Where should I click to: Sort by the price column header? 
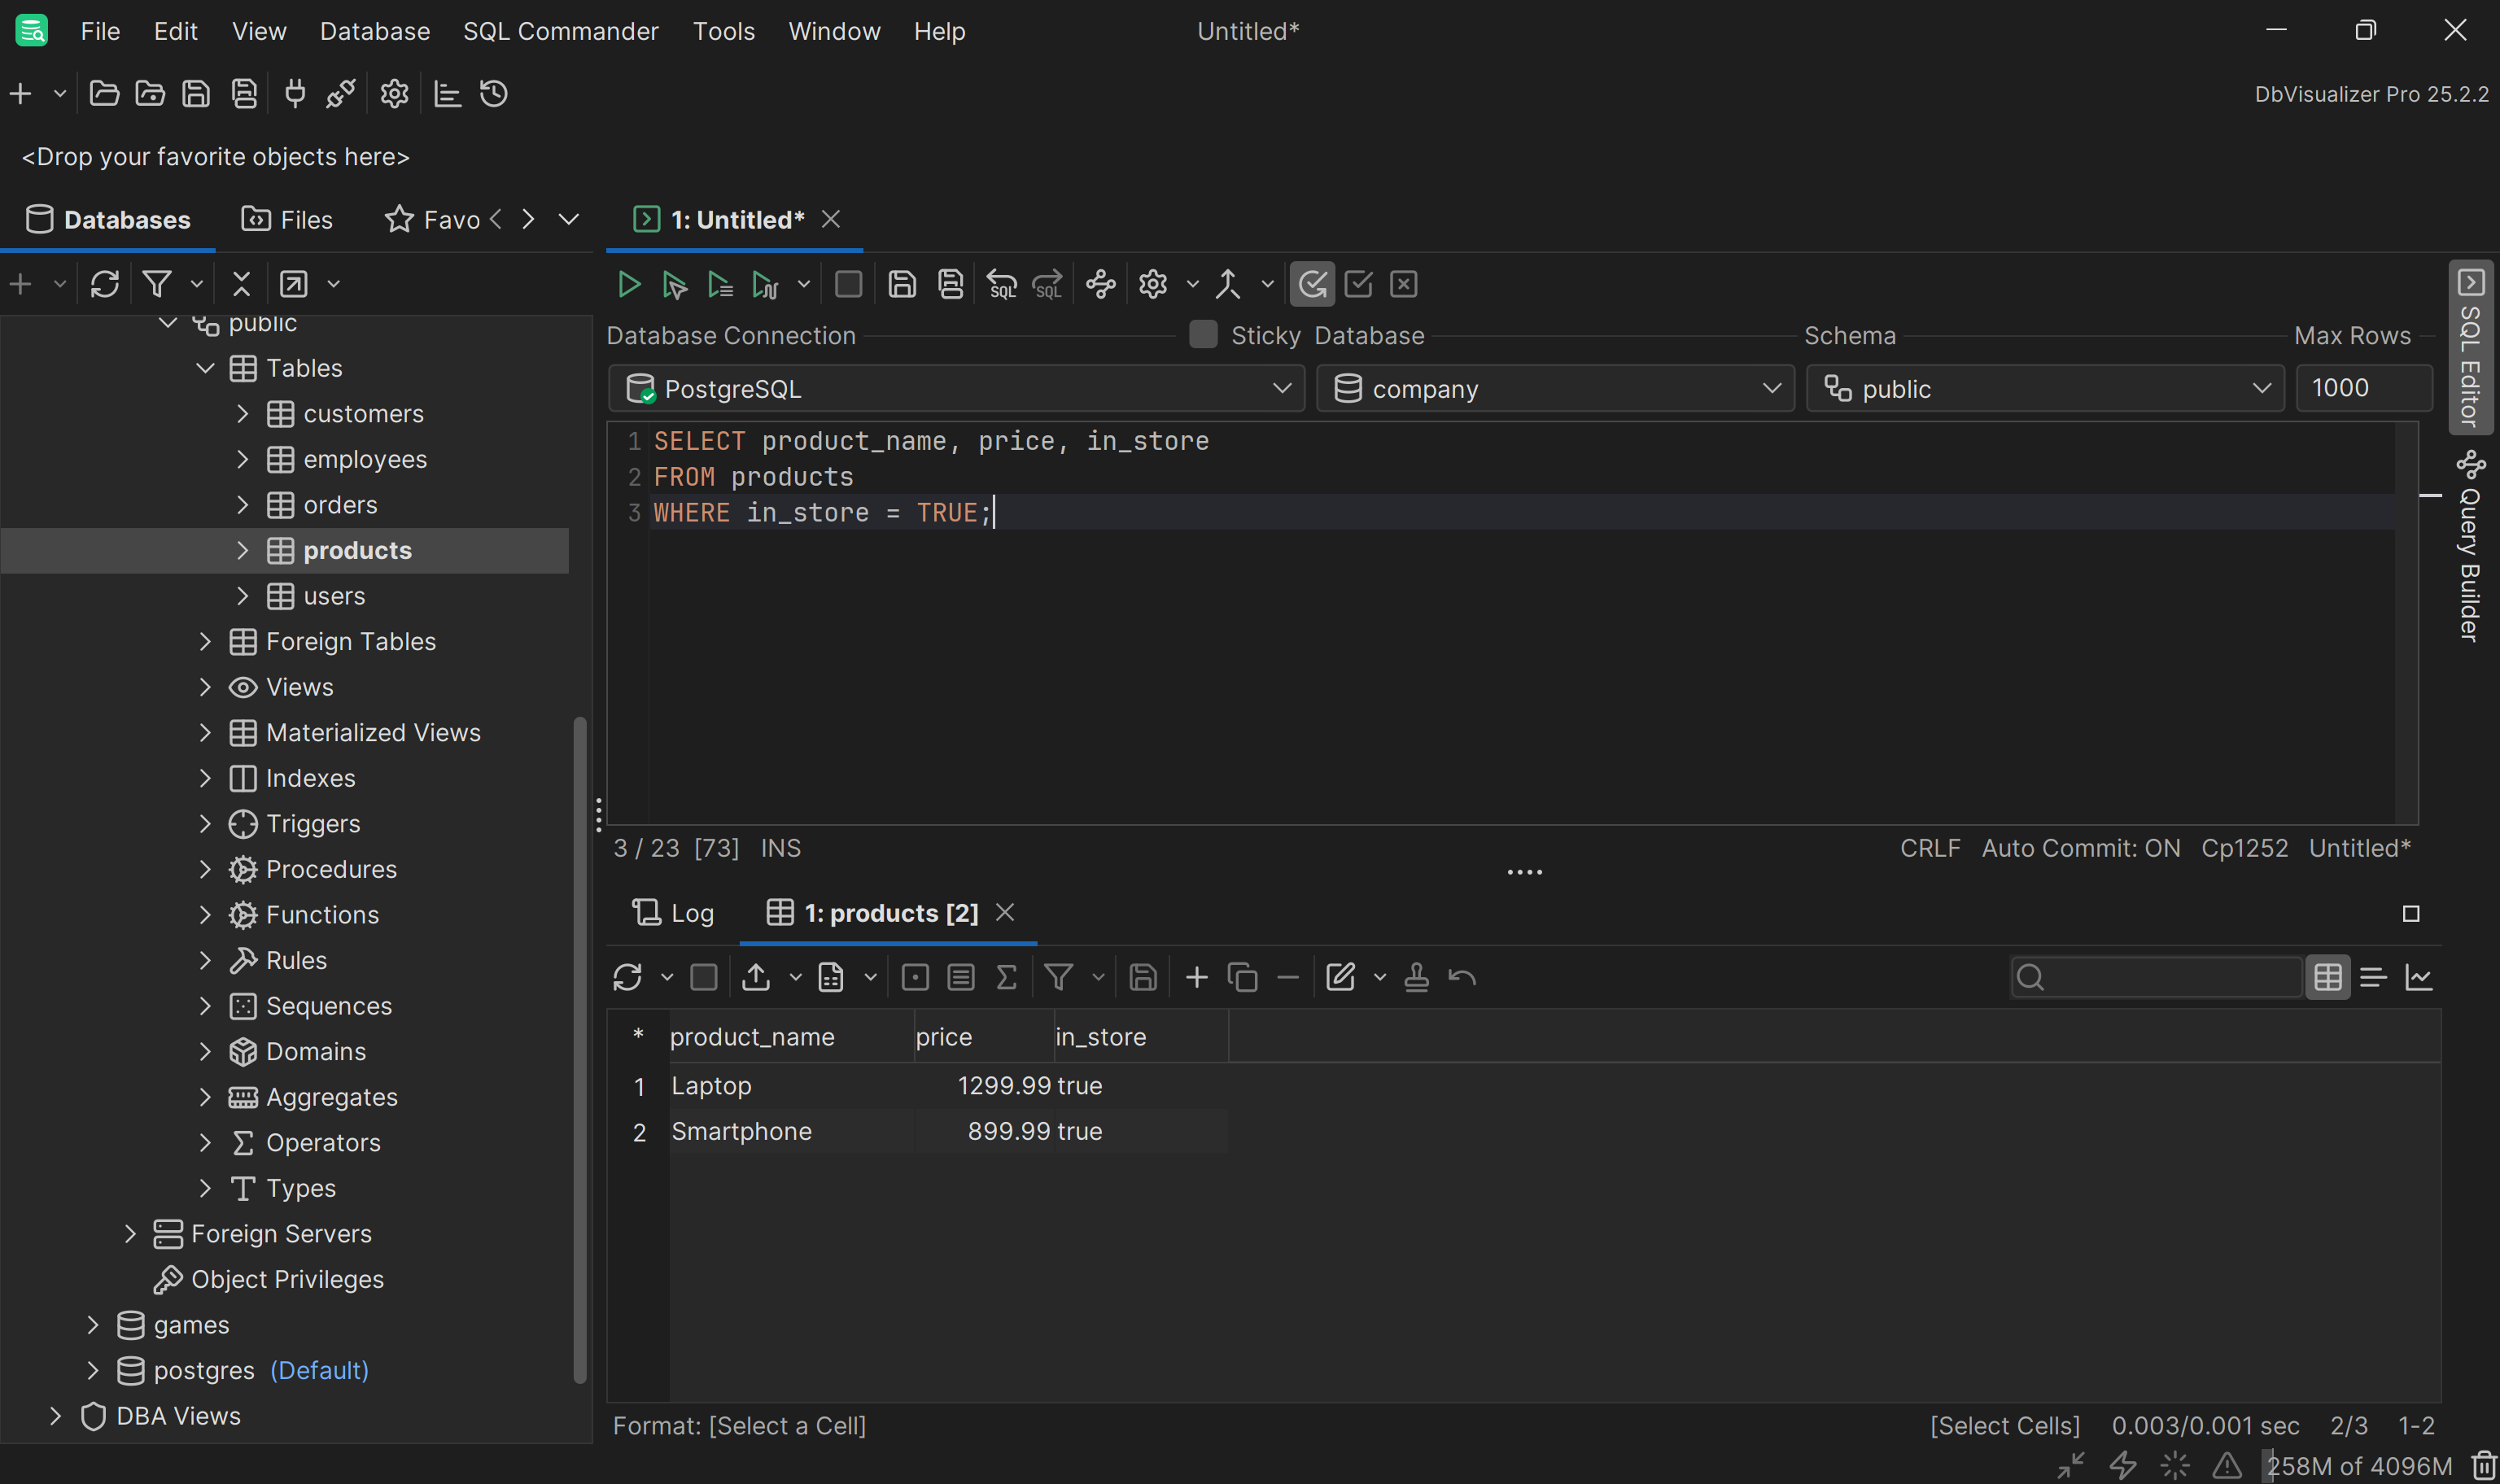984,1037
